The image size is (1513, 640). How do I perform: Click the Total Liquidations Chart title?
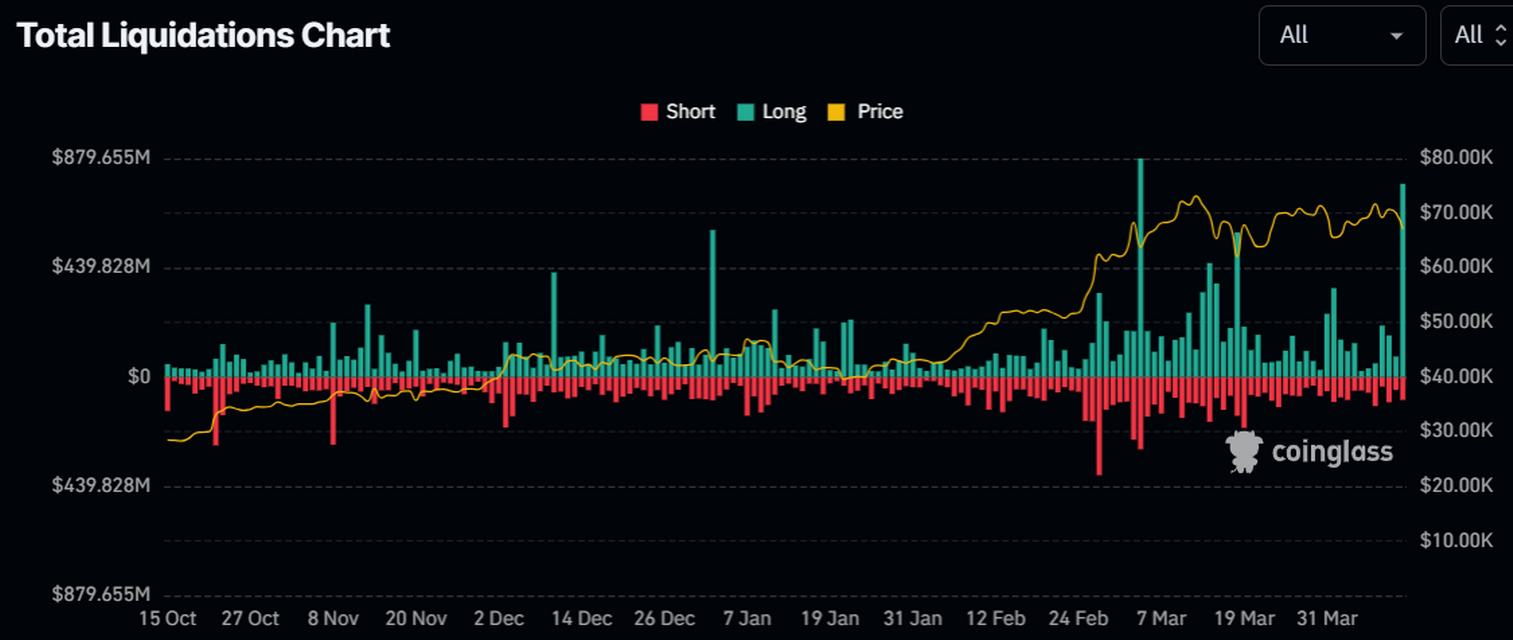pos(204,36)
